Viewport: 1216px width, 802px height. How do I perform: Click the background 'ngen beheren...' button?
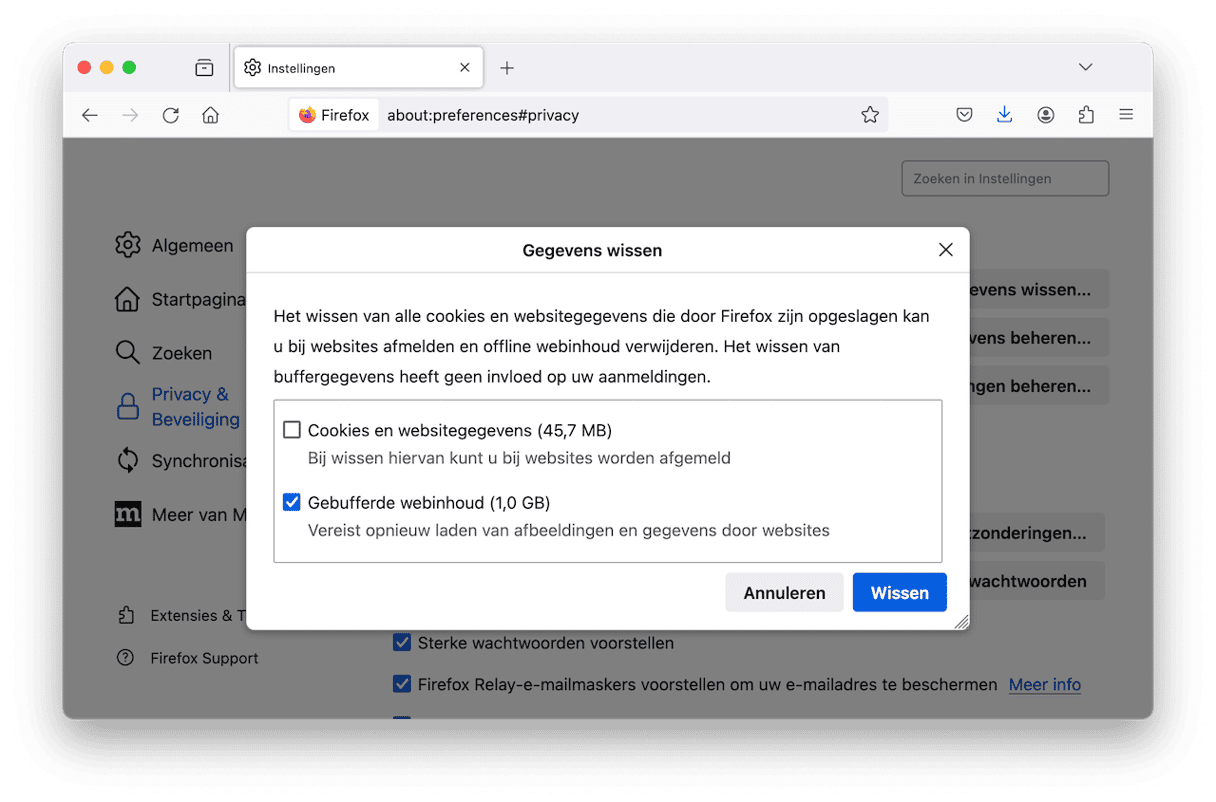coord(1039,386)
